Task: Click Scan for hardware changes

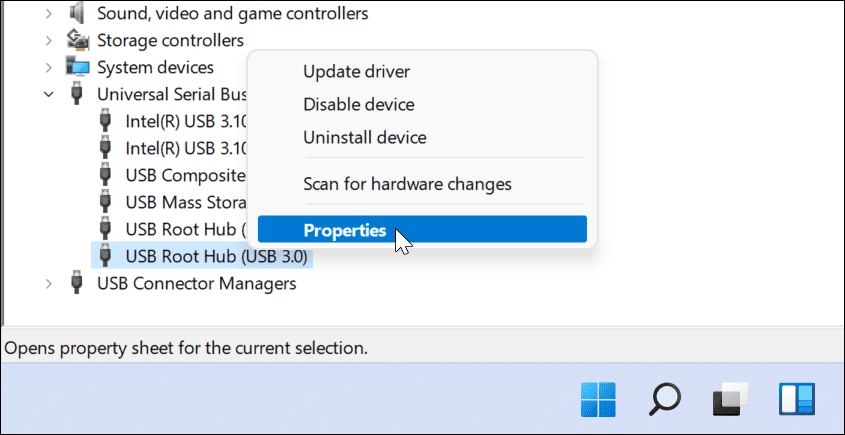Action: pyautogui.click(x=407, y=184)
